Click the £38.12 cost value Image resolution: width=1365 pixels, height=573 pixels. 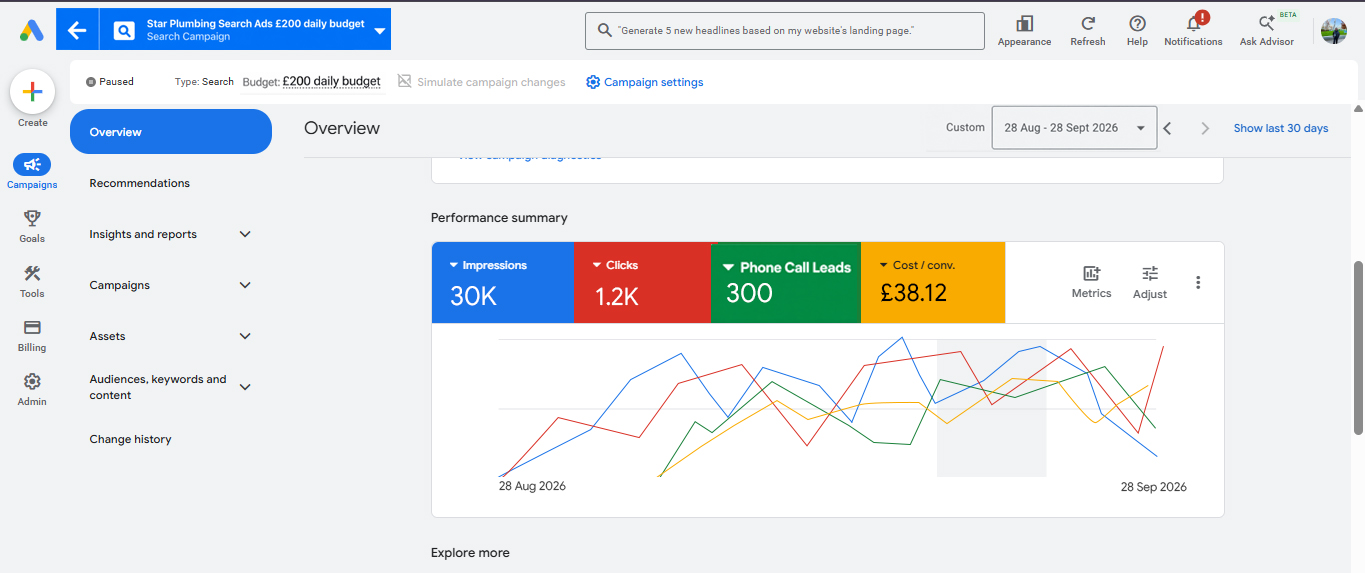(x=914, y=293)
